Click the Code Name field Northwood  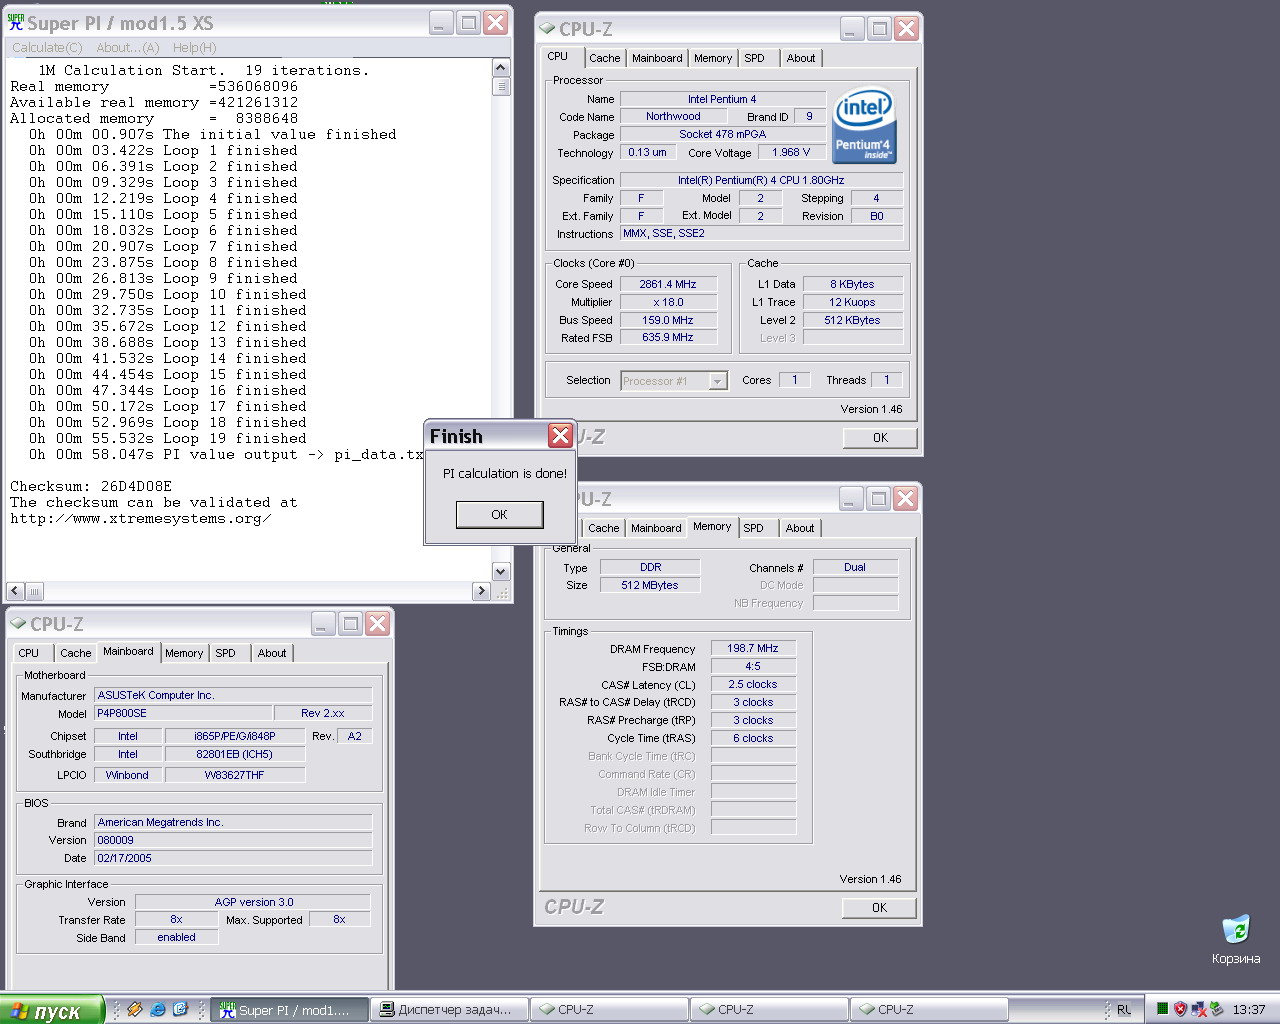[x=673, y=116]
